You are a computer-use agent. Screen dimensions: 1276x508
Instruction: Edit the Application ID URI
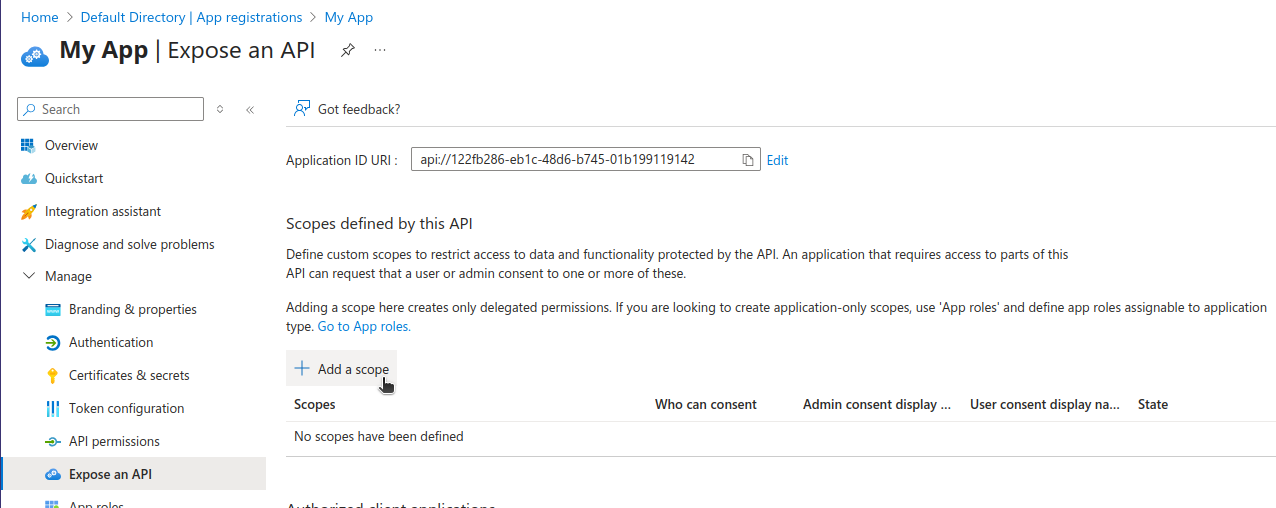tap(777, 160)
